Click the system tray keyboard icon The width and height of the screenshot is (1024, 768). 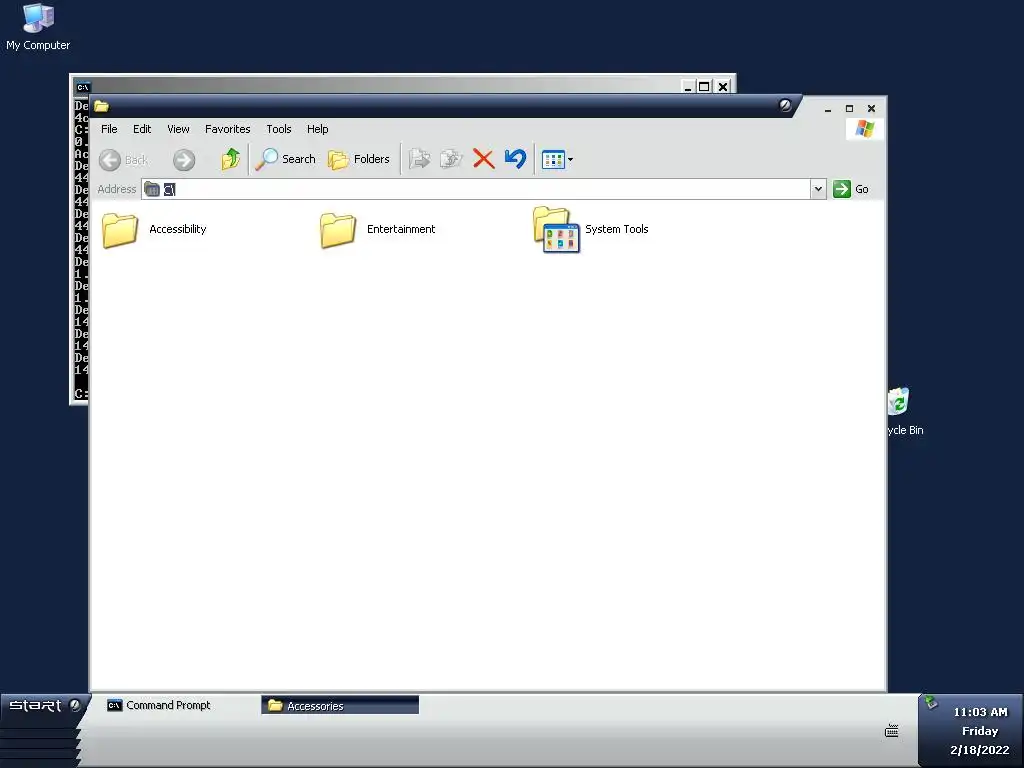pyautogui.click(x=891, y=731)
